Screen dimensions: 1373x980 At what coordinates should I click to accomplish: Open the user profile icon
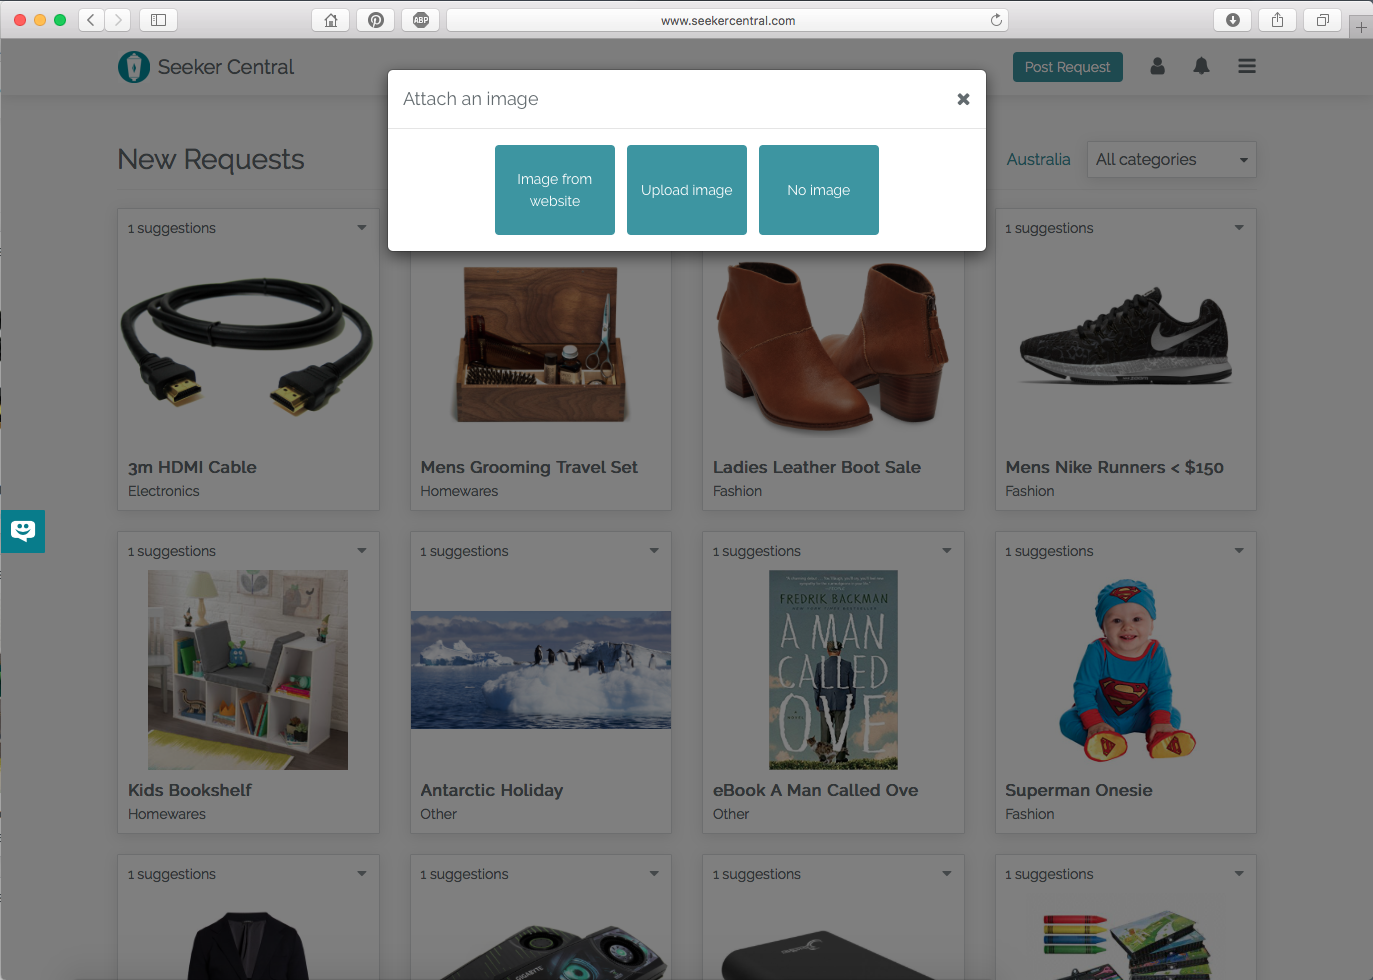(x=1157, y=66)
